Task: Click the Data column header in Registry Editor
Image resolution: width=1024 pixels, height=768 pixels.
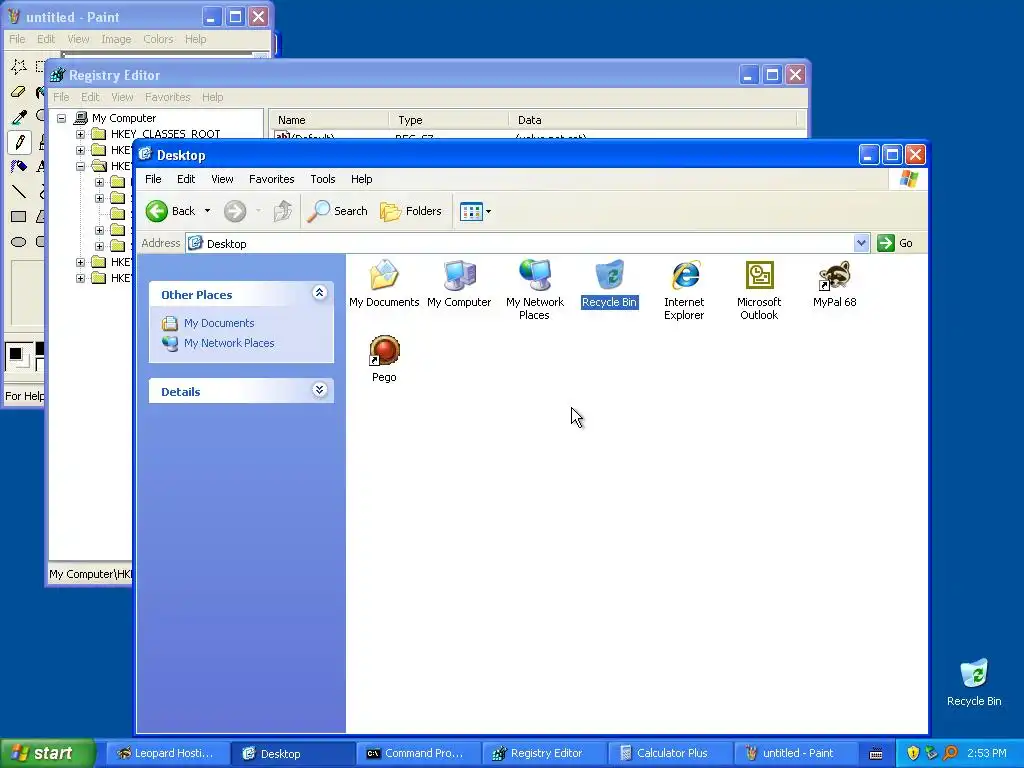Action: (x=652, y=120)
